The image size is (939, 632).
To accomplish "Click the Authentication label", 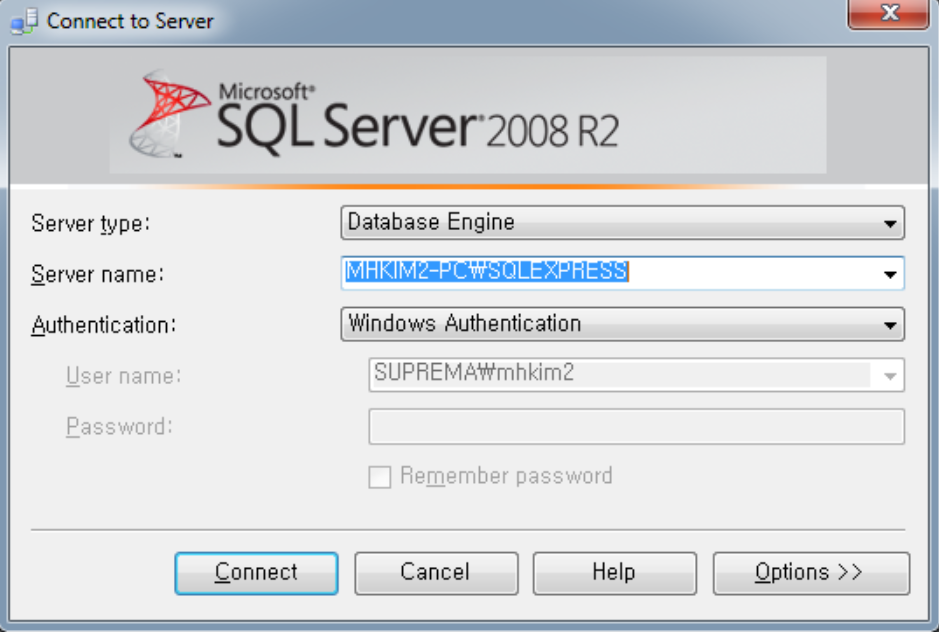I will point(104,325).
